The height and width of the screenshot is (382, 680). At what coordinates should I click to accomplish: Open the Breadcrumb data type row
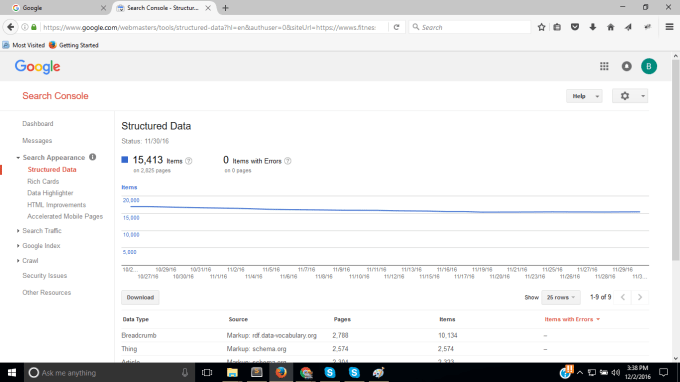point(385,335)
